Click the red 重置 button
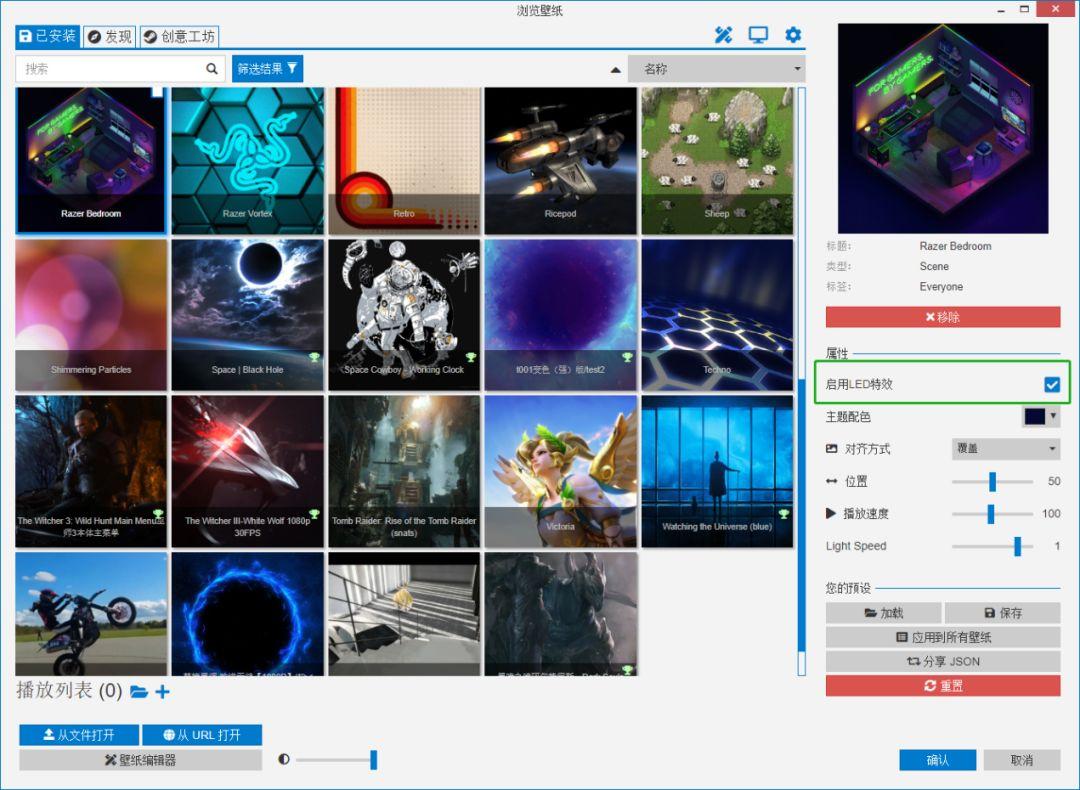Screen dimensions: 1080x790 coord(943,686)
